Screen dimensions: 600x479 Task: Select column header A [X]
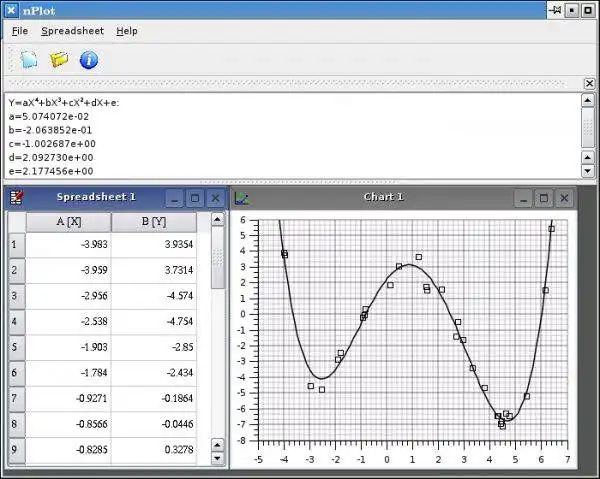point(68,222)
